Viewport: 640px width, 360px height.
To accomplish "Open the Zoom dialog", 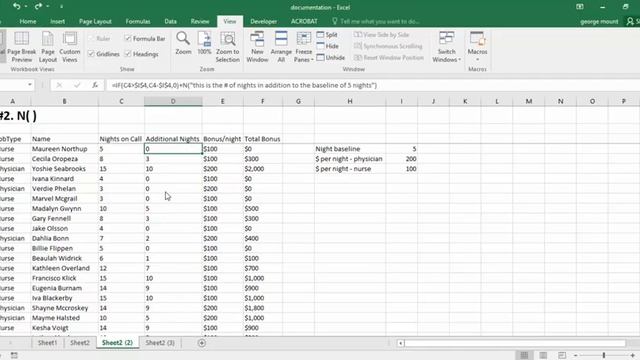I will [183, 43].
